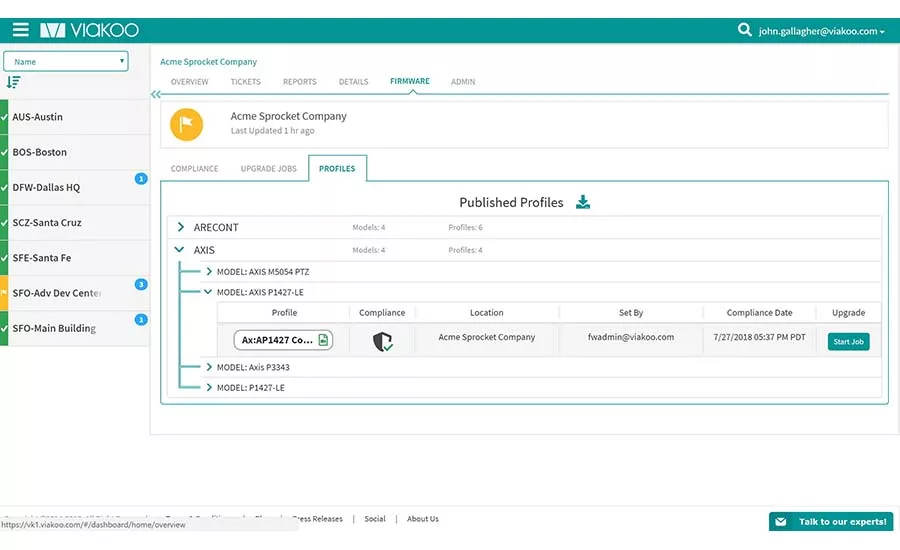
Task: Switch to the Reports tab
Action: click(x=300, y=82)
